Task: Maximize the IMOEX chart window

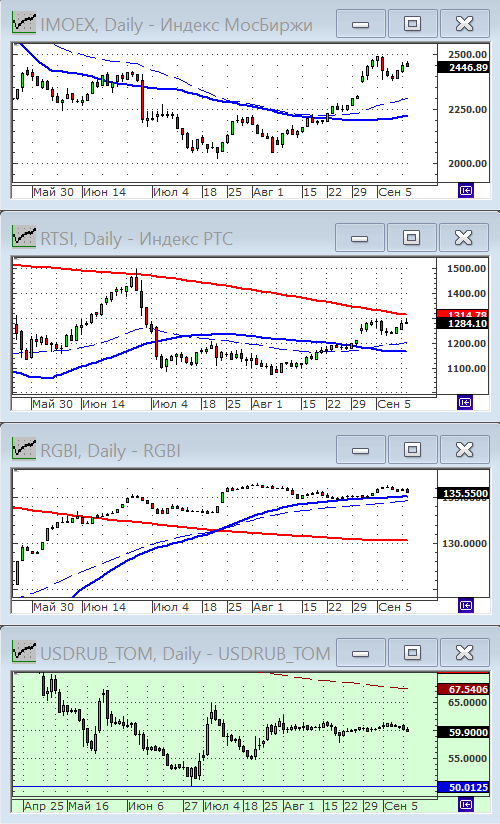Action: click(412, 24)
